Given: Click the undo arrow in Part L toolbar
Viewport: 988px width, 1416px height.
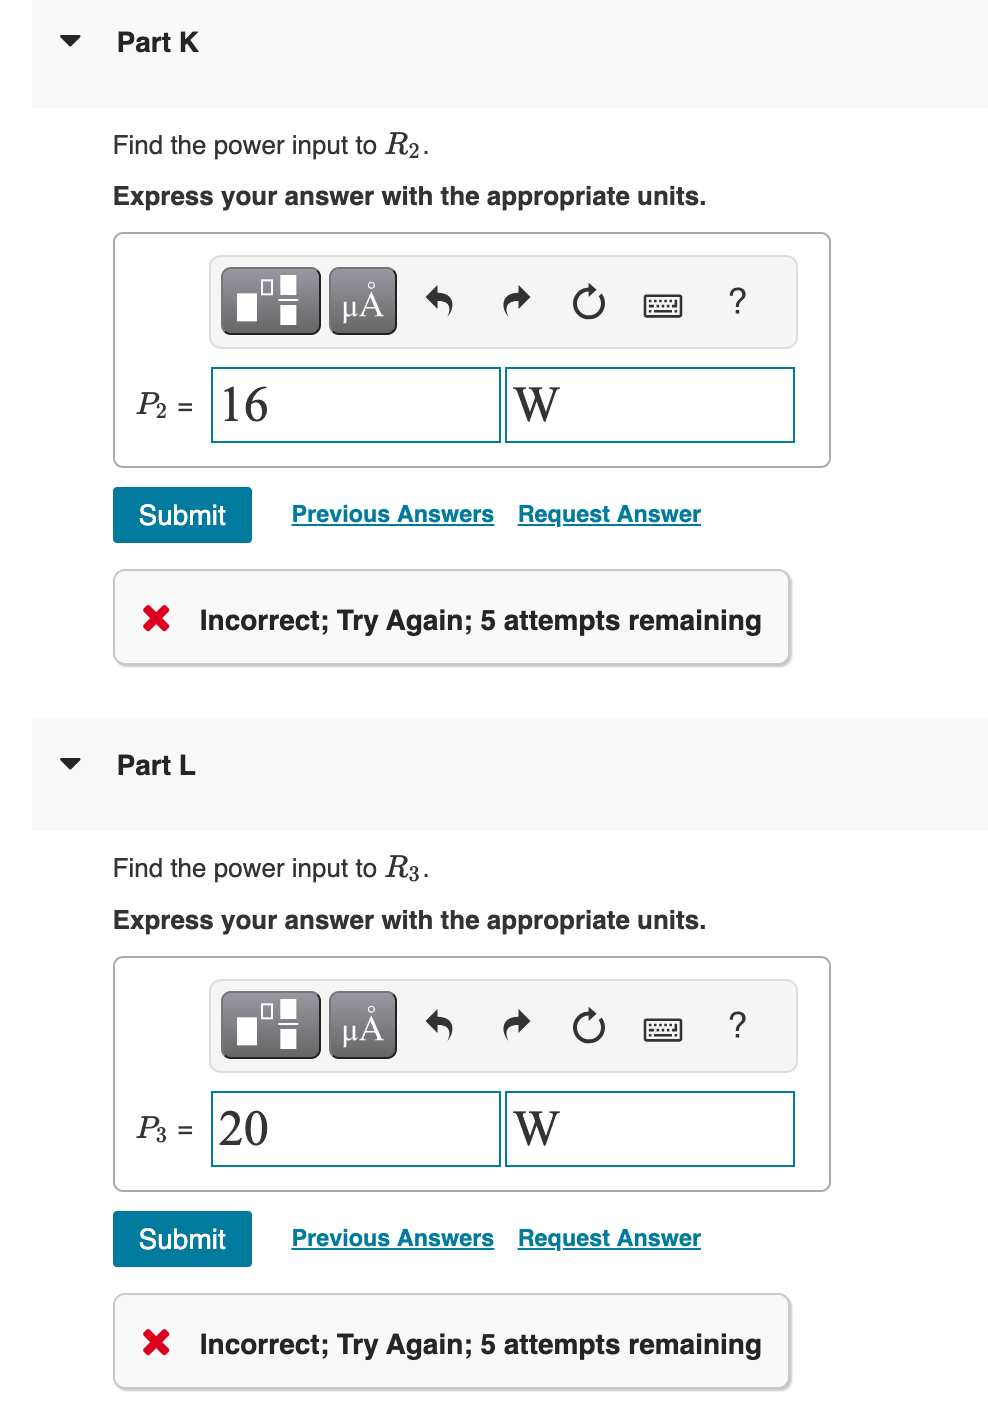Looking at the screenshot, I should 439,1025.
